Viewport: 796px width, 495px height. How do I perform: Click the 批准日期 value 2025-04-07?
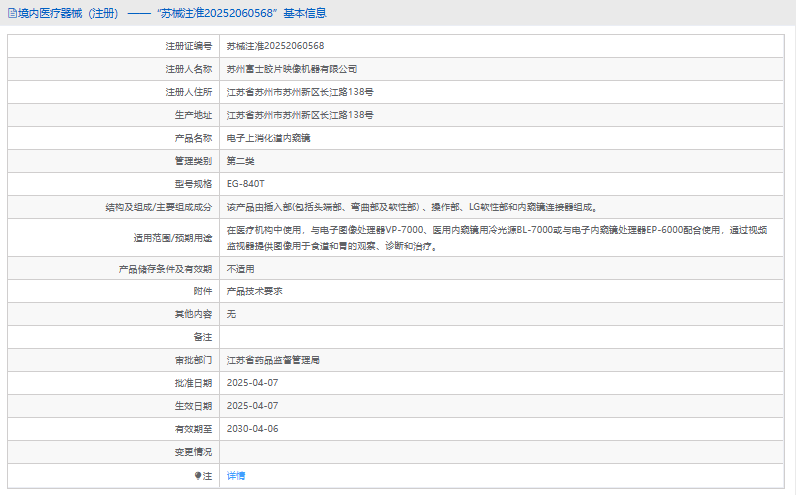point(252,383)
